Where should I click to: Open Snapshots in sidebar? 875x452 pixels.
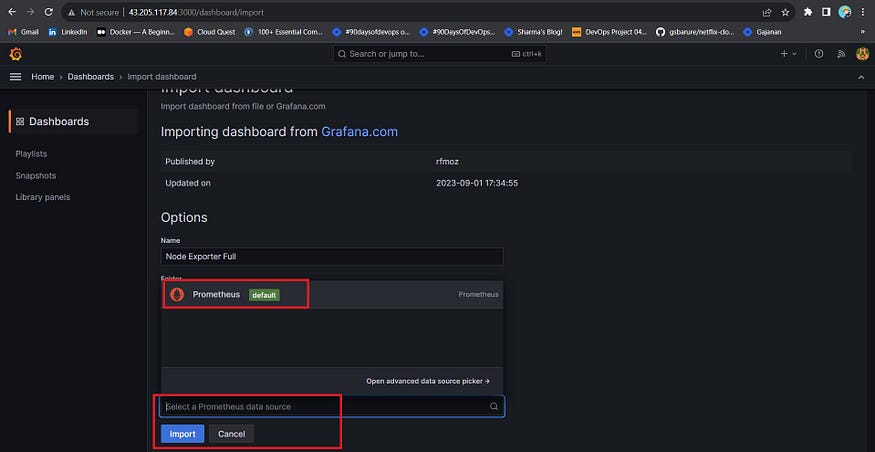tap(36, 175)
